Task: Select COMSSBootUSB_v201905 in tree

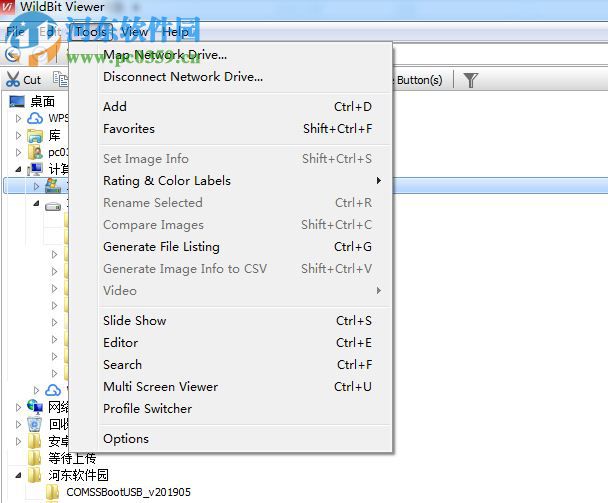Action: click(128, 492)
